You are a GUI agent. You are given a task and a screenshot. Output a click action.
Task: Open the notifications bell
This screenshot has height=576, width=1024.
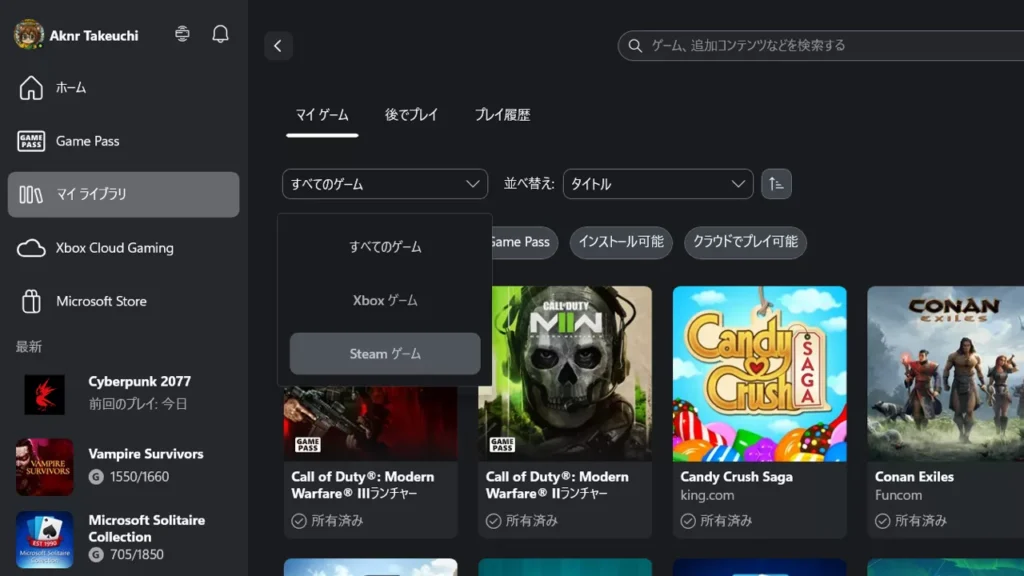click(x=221, y=34)
